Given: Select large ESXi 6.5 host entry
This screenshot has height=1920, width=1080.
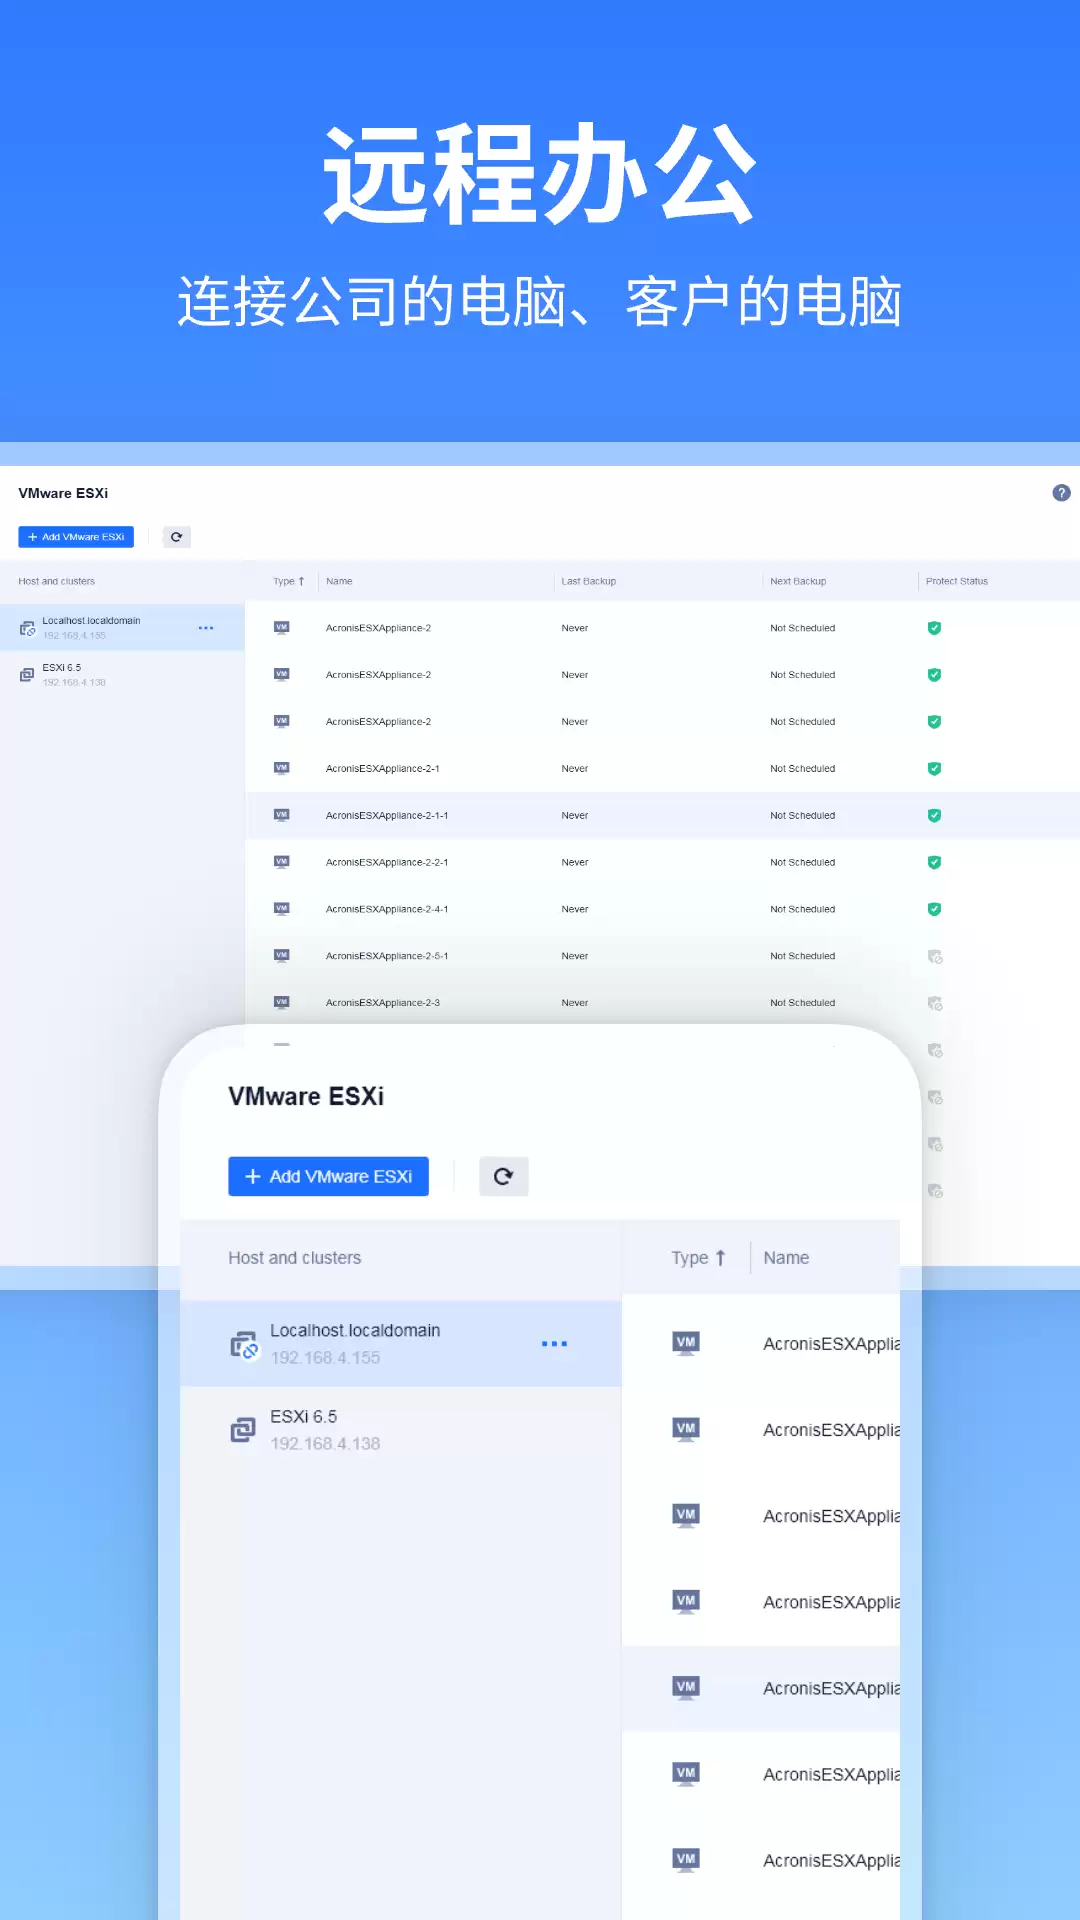Looking at the screenshot, I should 400,1430.
